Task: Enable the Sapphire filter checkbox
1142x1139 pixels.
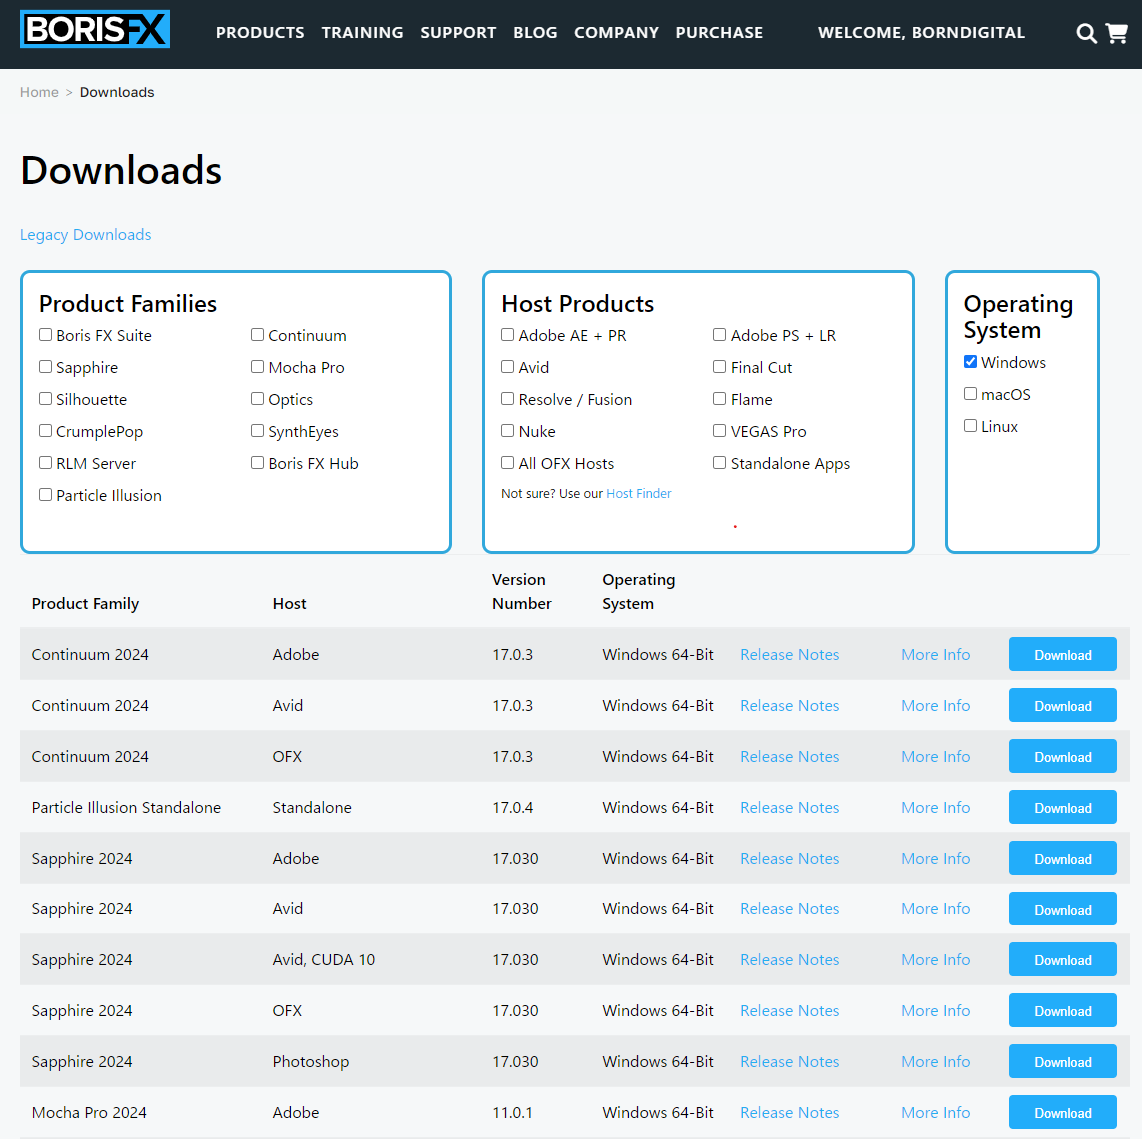Action: pyautogui.click(x=45, y=366)
